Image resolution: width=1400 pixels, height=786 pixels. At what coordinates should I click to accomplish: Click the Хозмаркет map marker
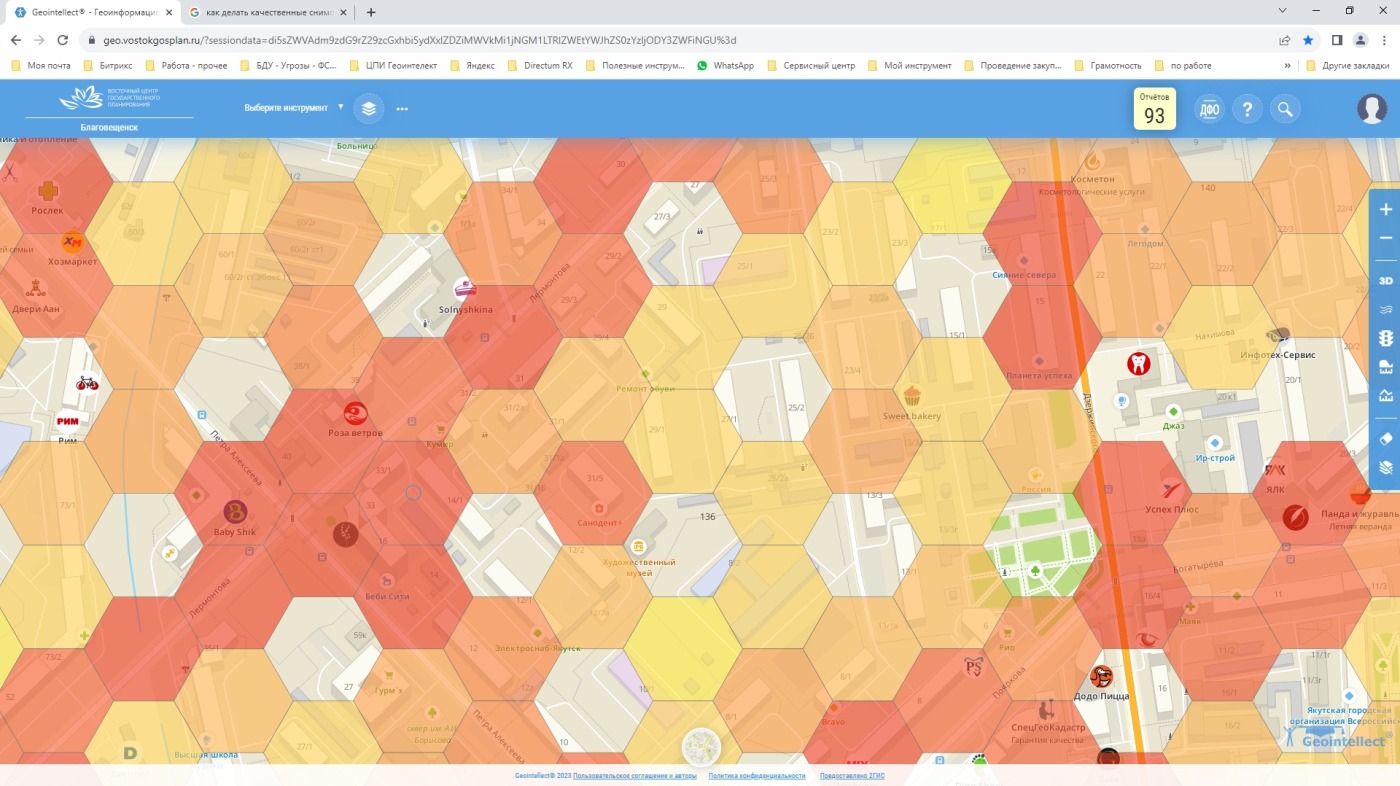pos(73,243)
